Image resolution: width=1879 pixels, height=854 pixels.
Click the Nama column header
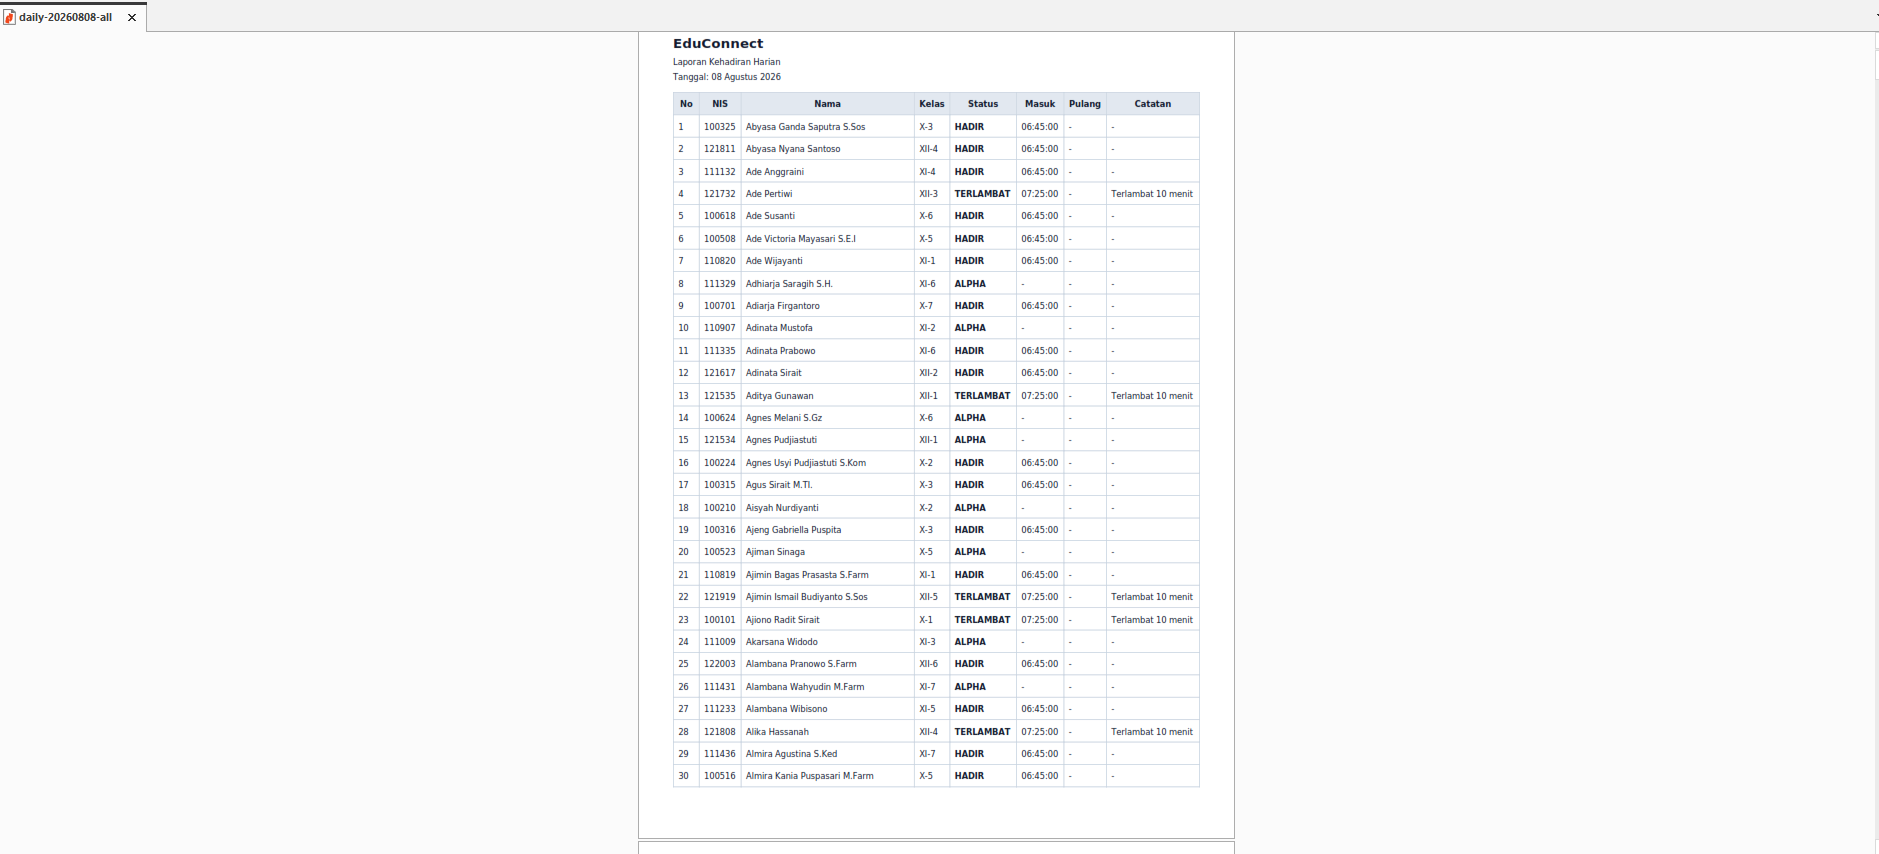(x=827, y=104)
